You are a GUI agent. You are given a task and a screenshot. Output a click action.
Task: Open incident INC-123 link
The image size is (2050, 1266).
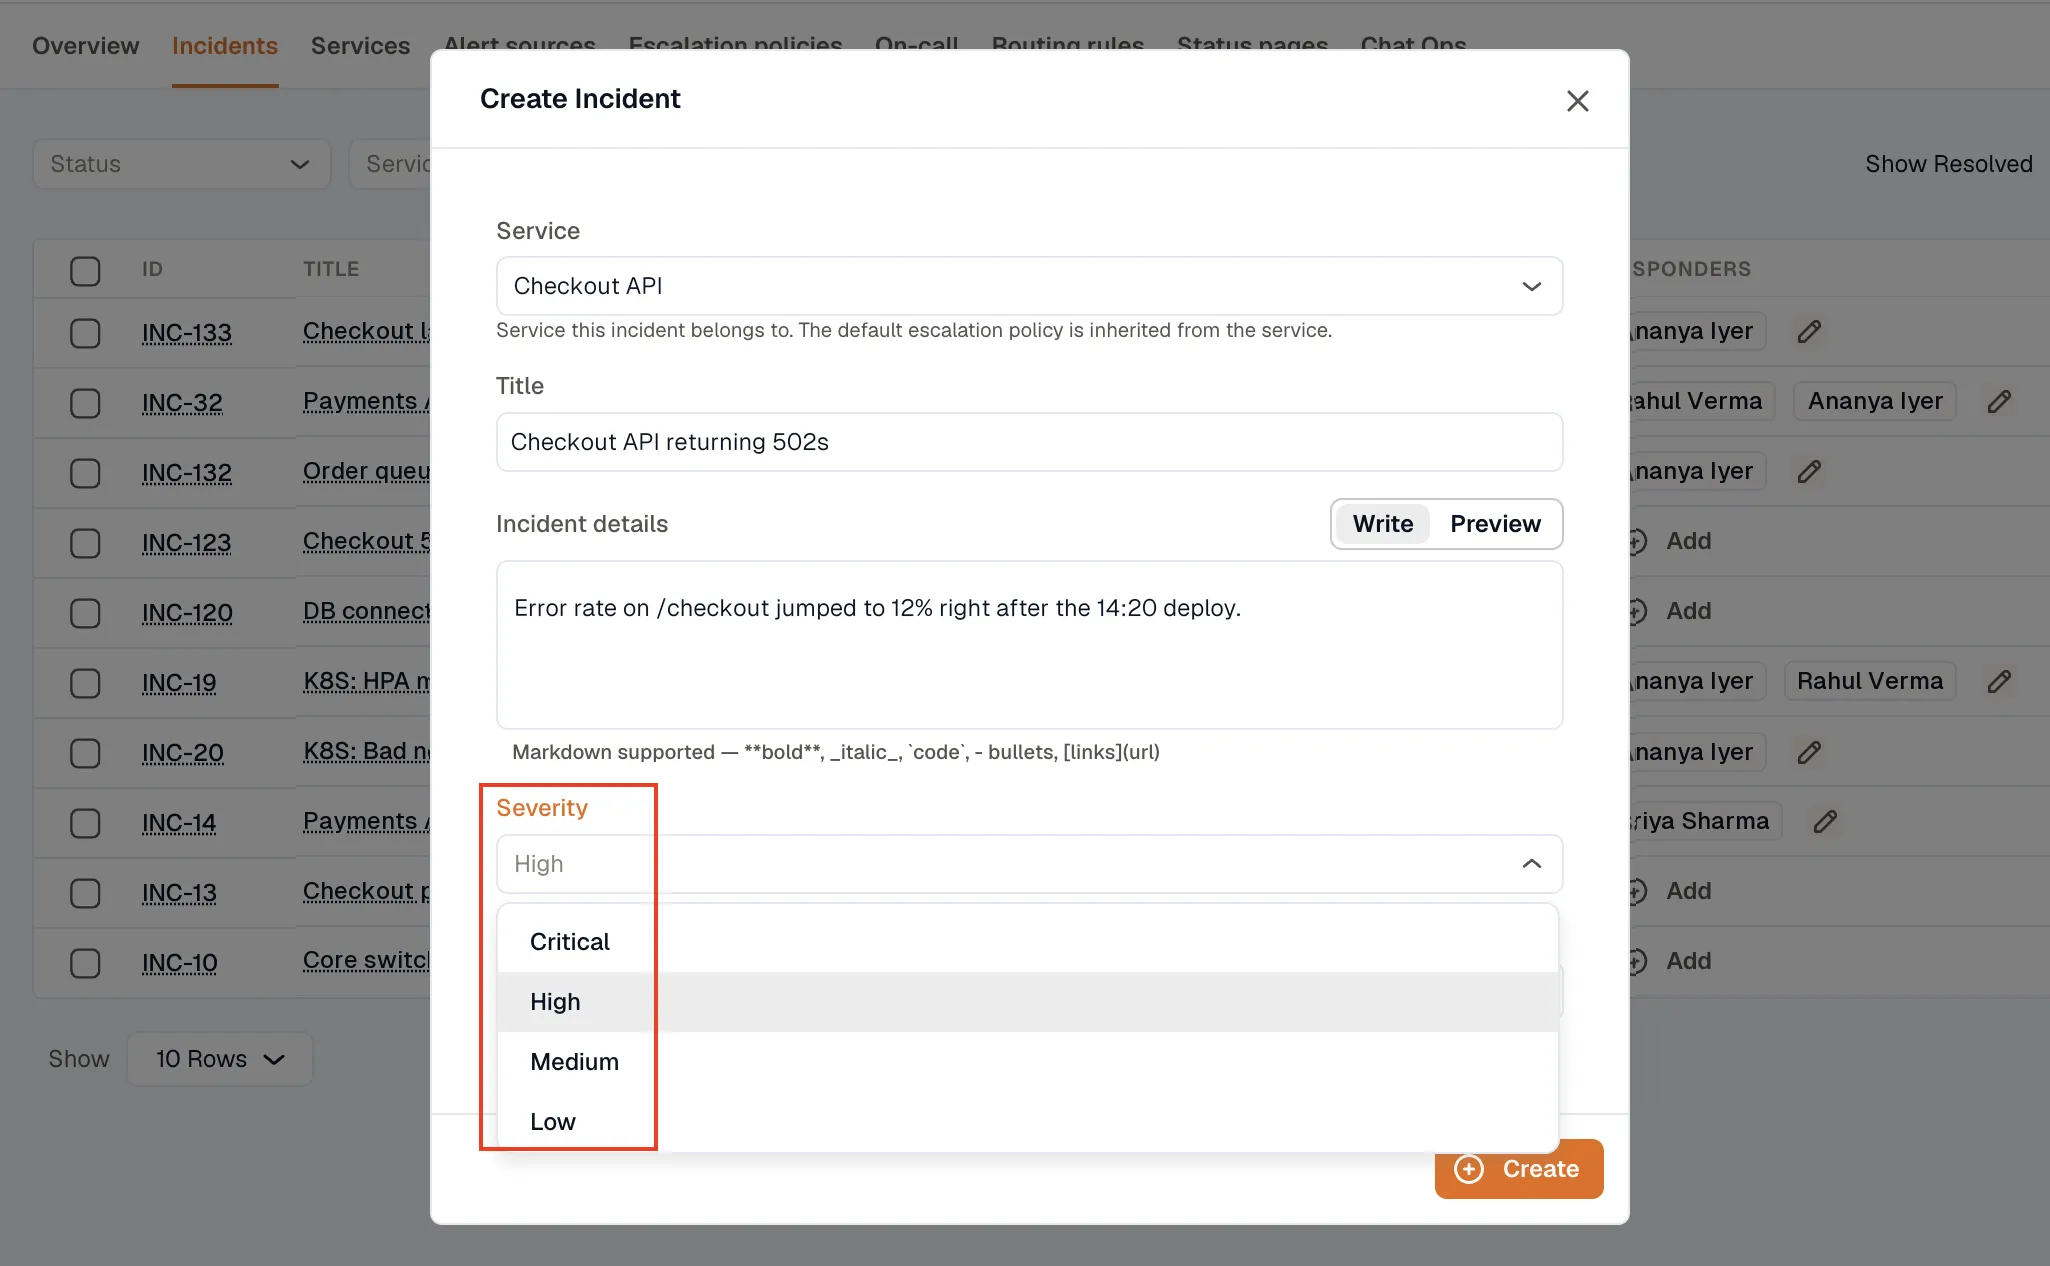tap(186, 543)
